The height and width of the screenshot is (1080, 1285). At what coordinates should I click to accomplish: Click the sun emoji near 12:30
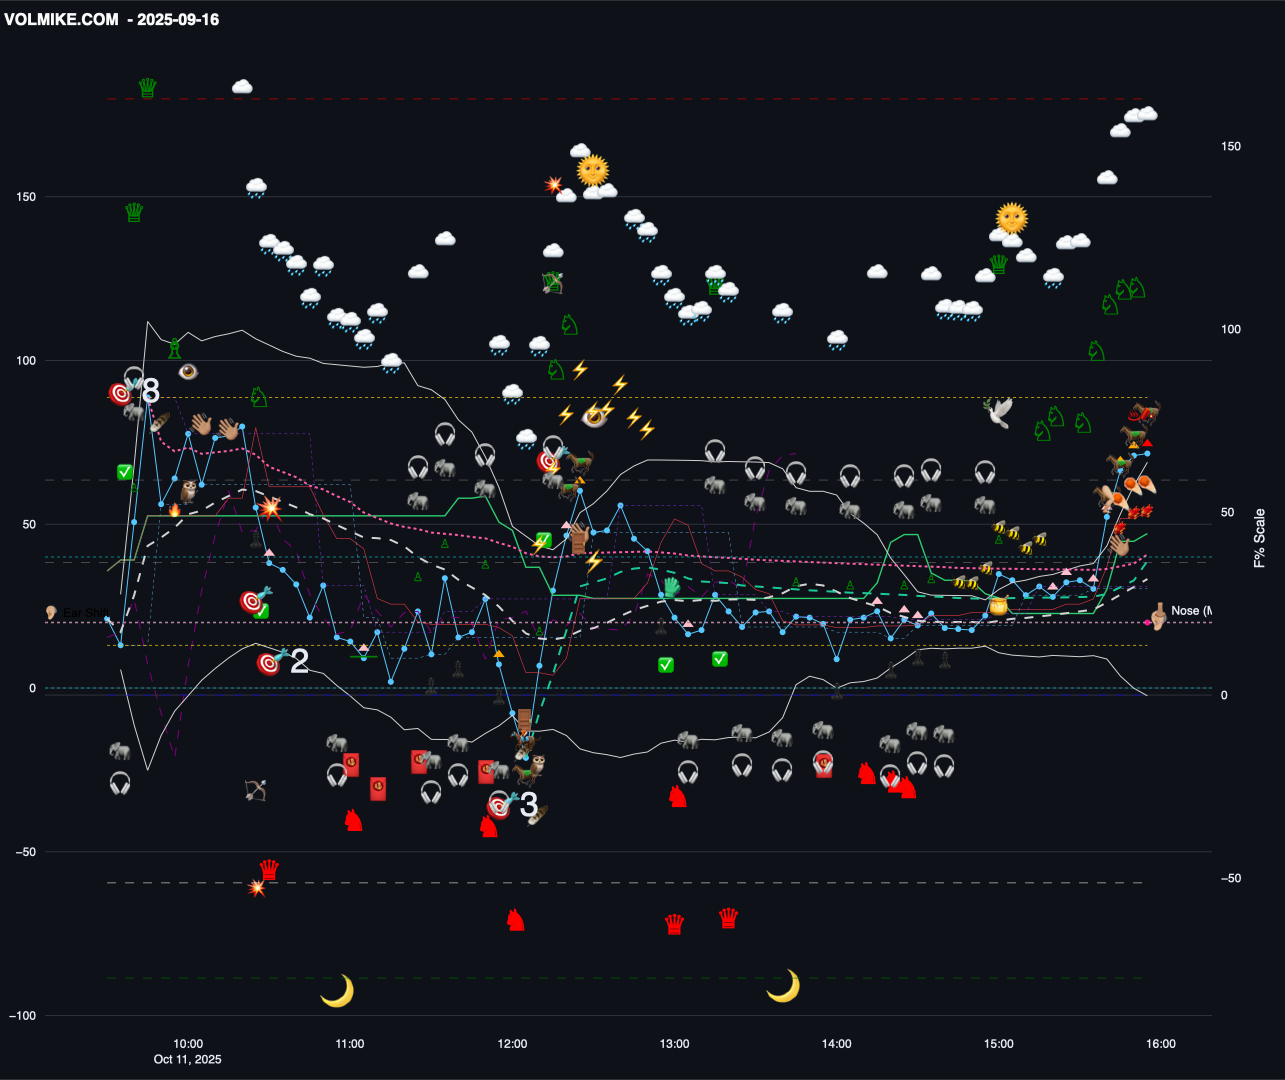pos(593,170)
